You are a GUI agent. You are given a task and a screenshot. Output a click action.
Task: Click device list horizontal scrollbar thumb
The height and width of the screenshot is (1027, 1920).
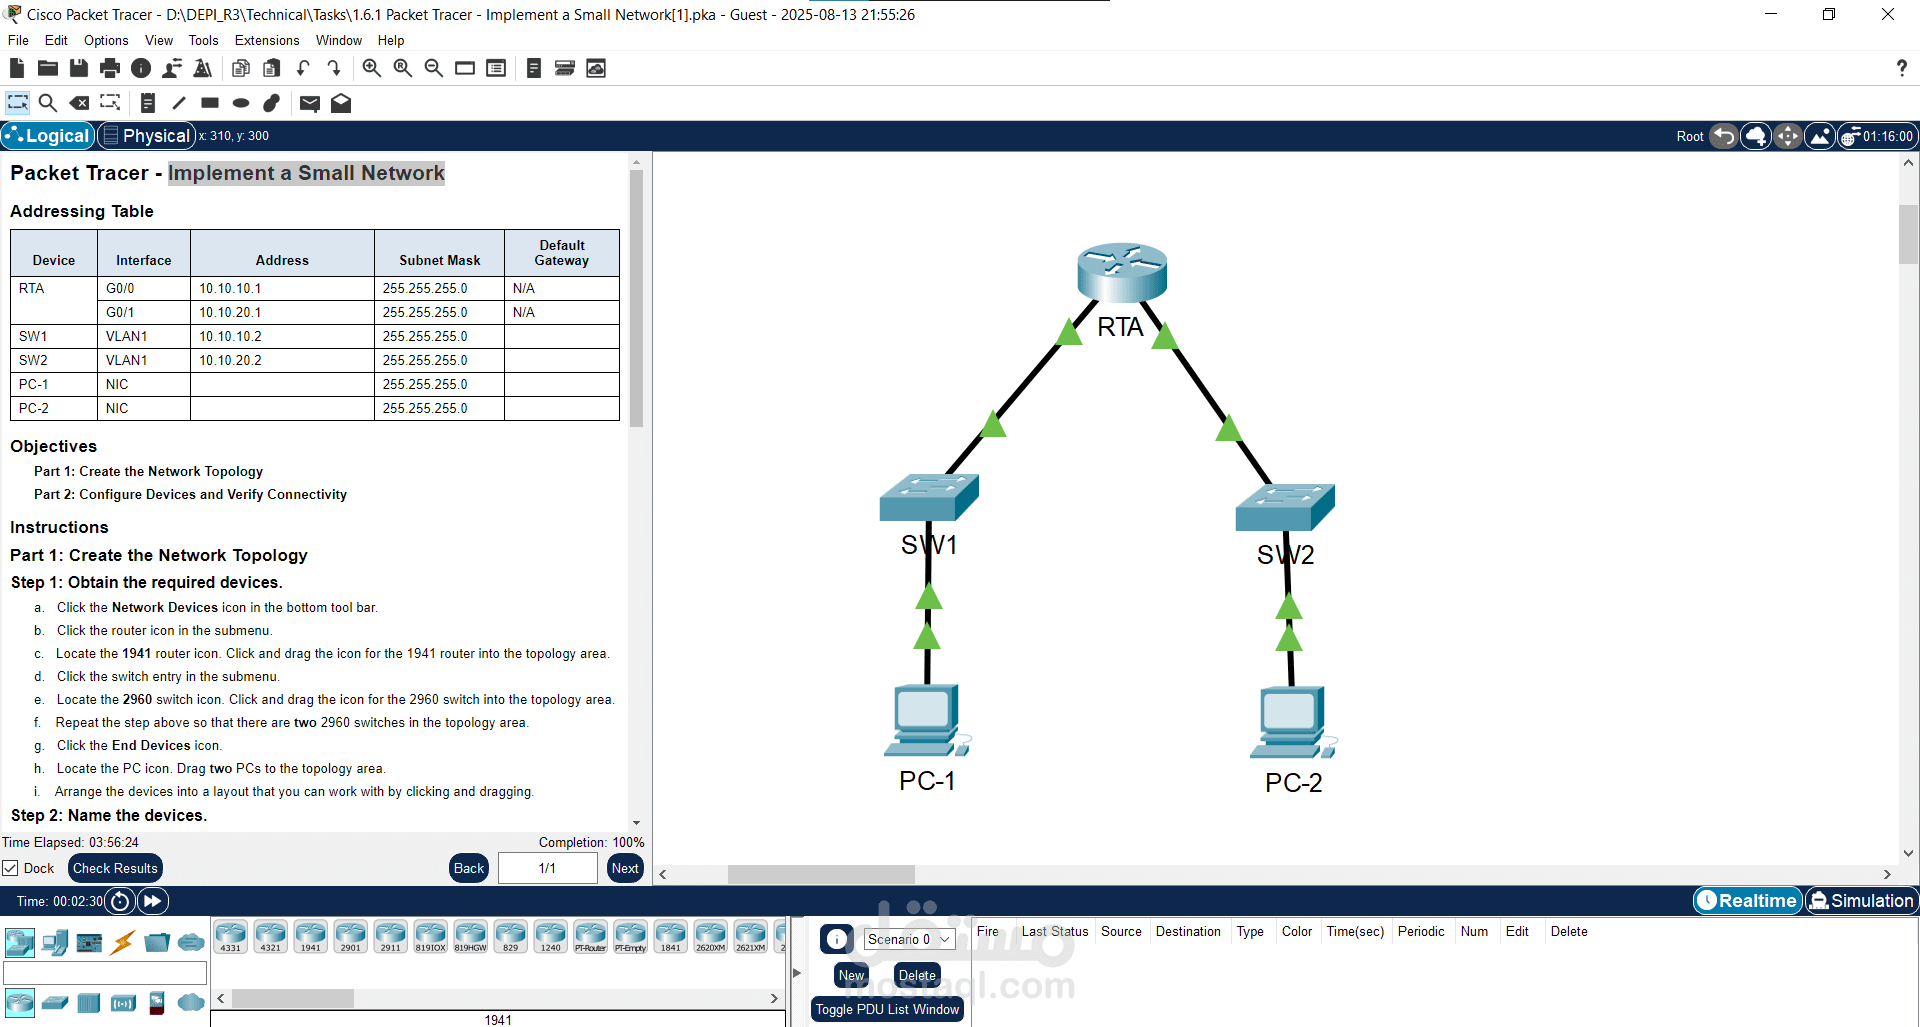[x=292, y=998]
